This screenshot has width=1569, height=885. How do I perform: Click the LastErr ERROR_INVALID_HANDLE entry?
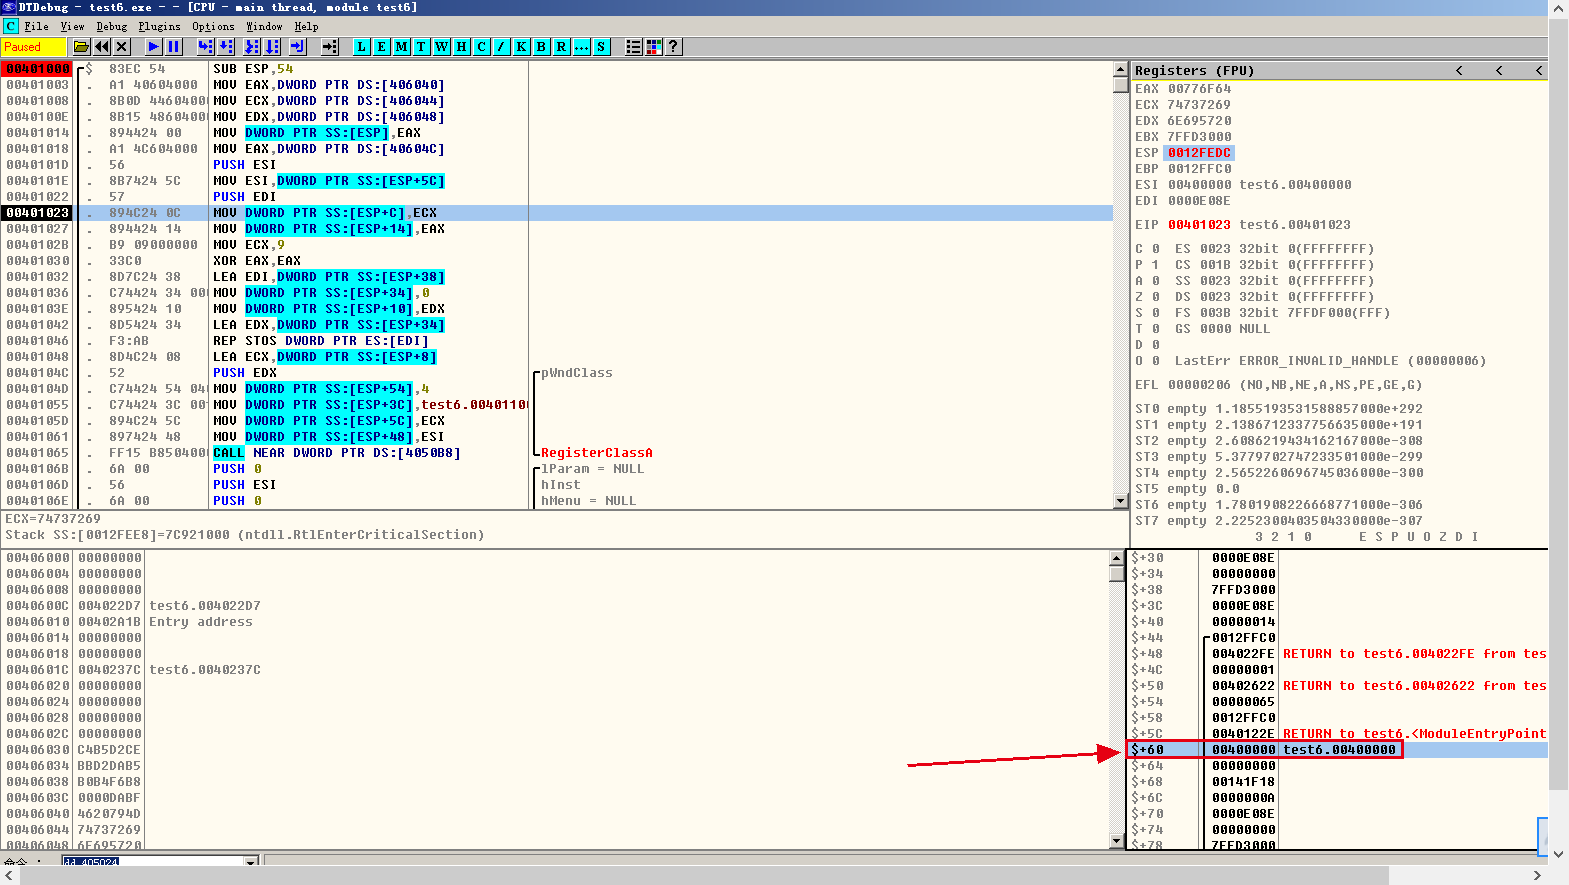pyautogui.click(x=1330, y=361)
